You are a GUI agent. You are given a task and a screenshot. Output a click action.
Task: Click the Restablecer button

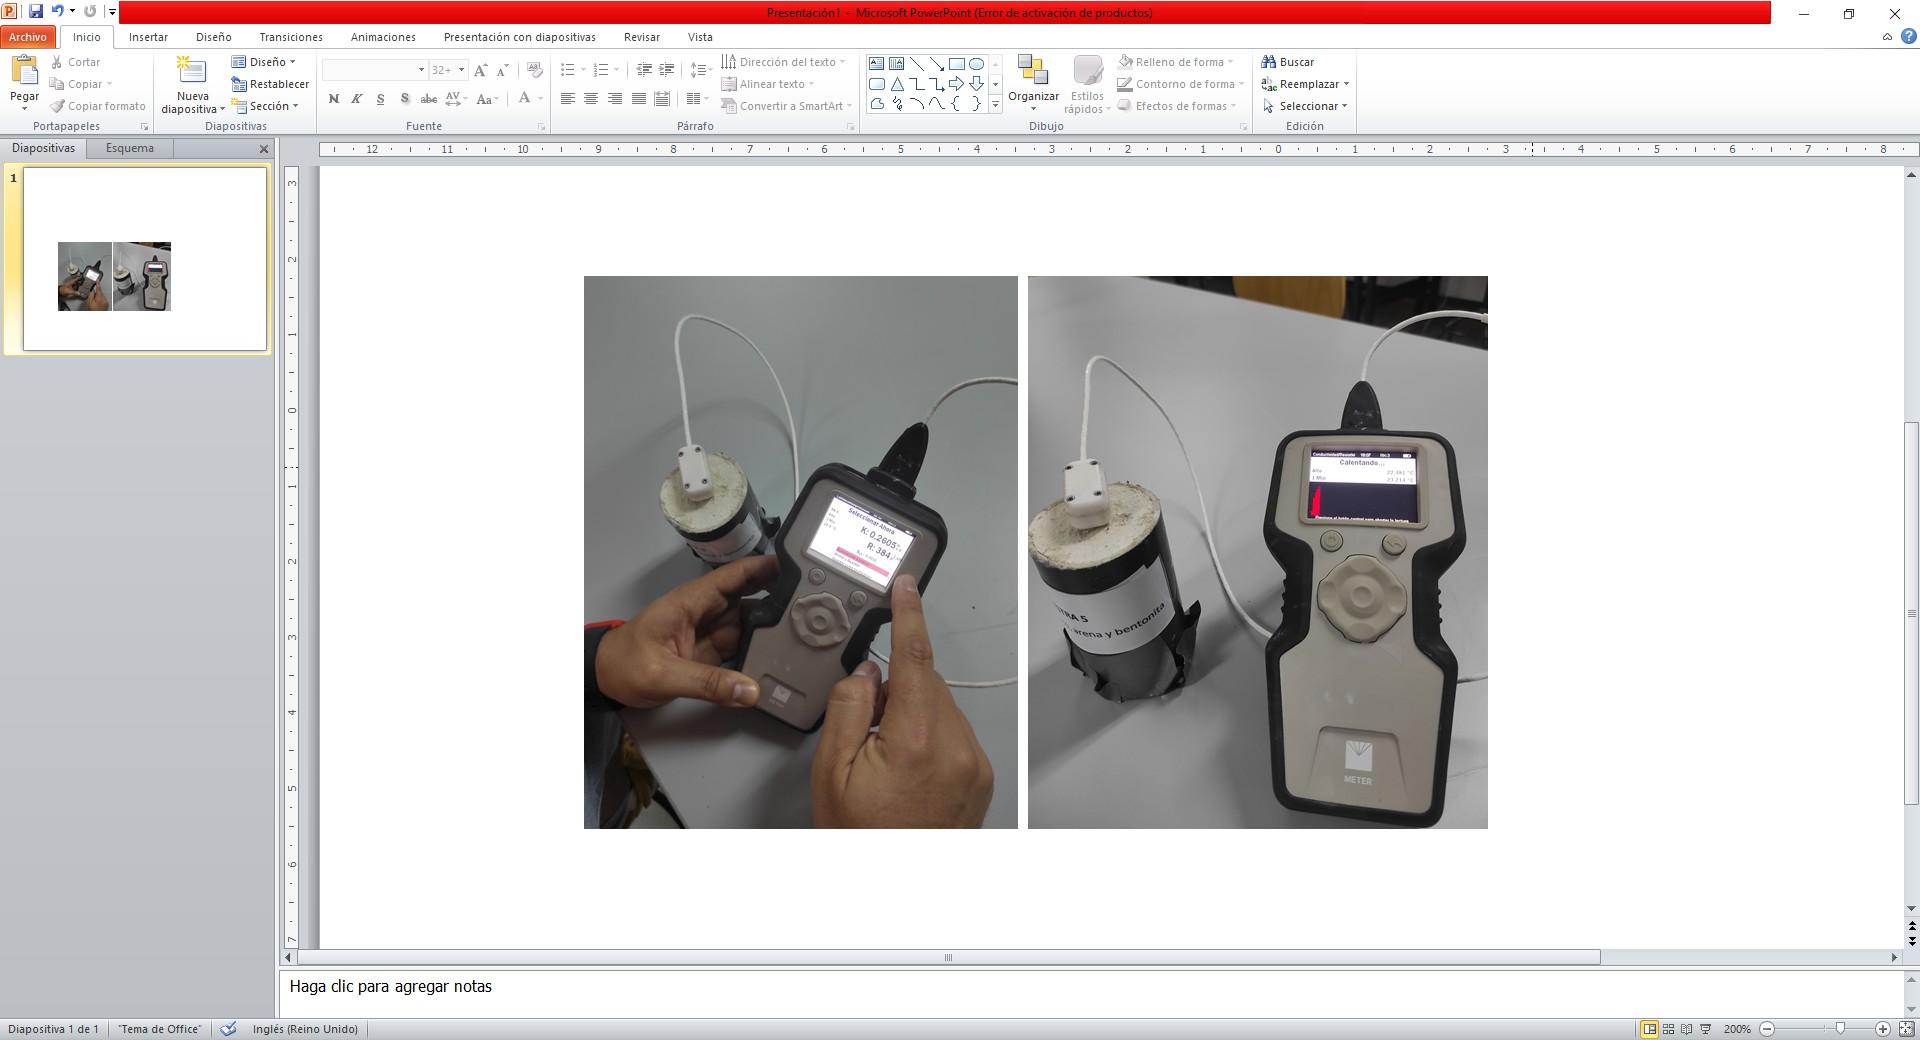point(270,84)
